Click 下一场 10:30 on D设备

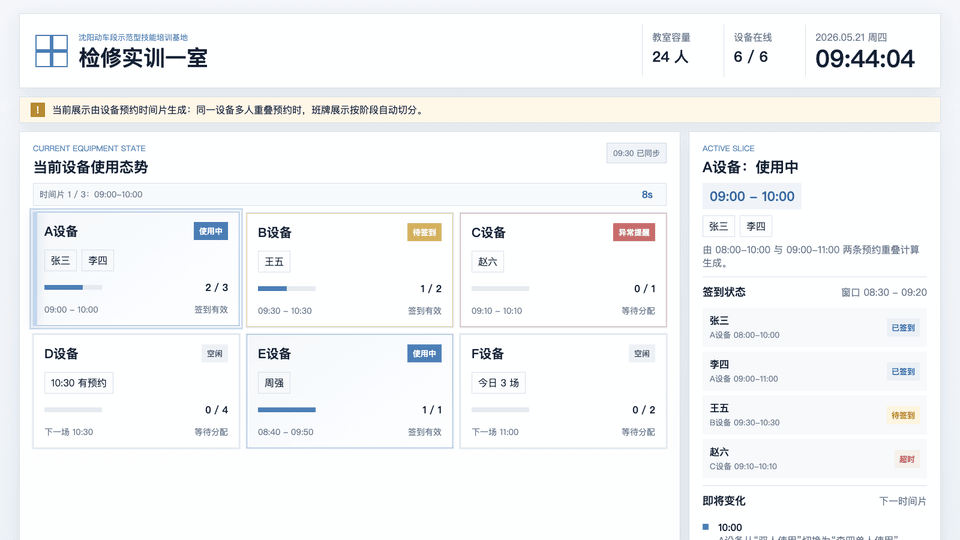[x=69, y=432]
